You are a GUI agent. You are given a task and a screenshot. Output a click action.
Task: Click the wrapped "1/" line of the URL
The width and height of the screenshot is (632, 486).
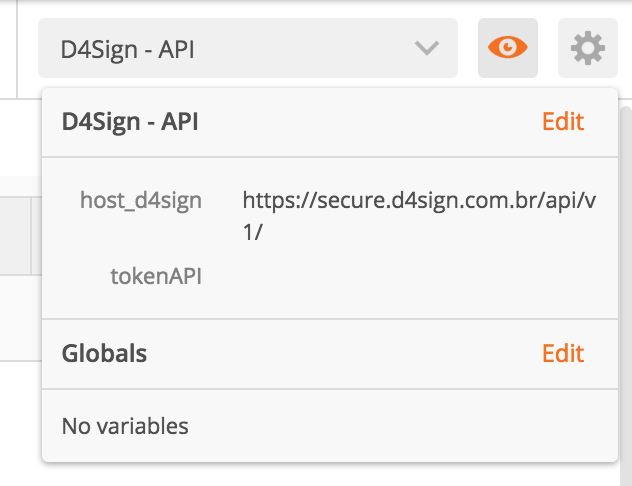252,232
